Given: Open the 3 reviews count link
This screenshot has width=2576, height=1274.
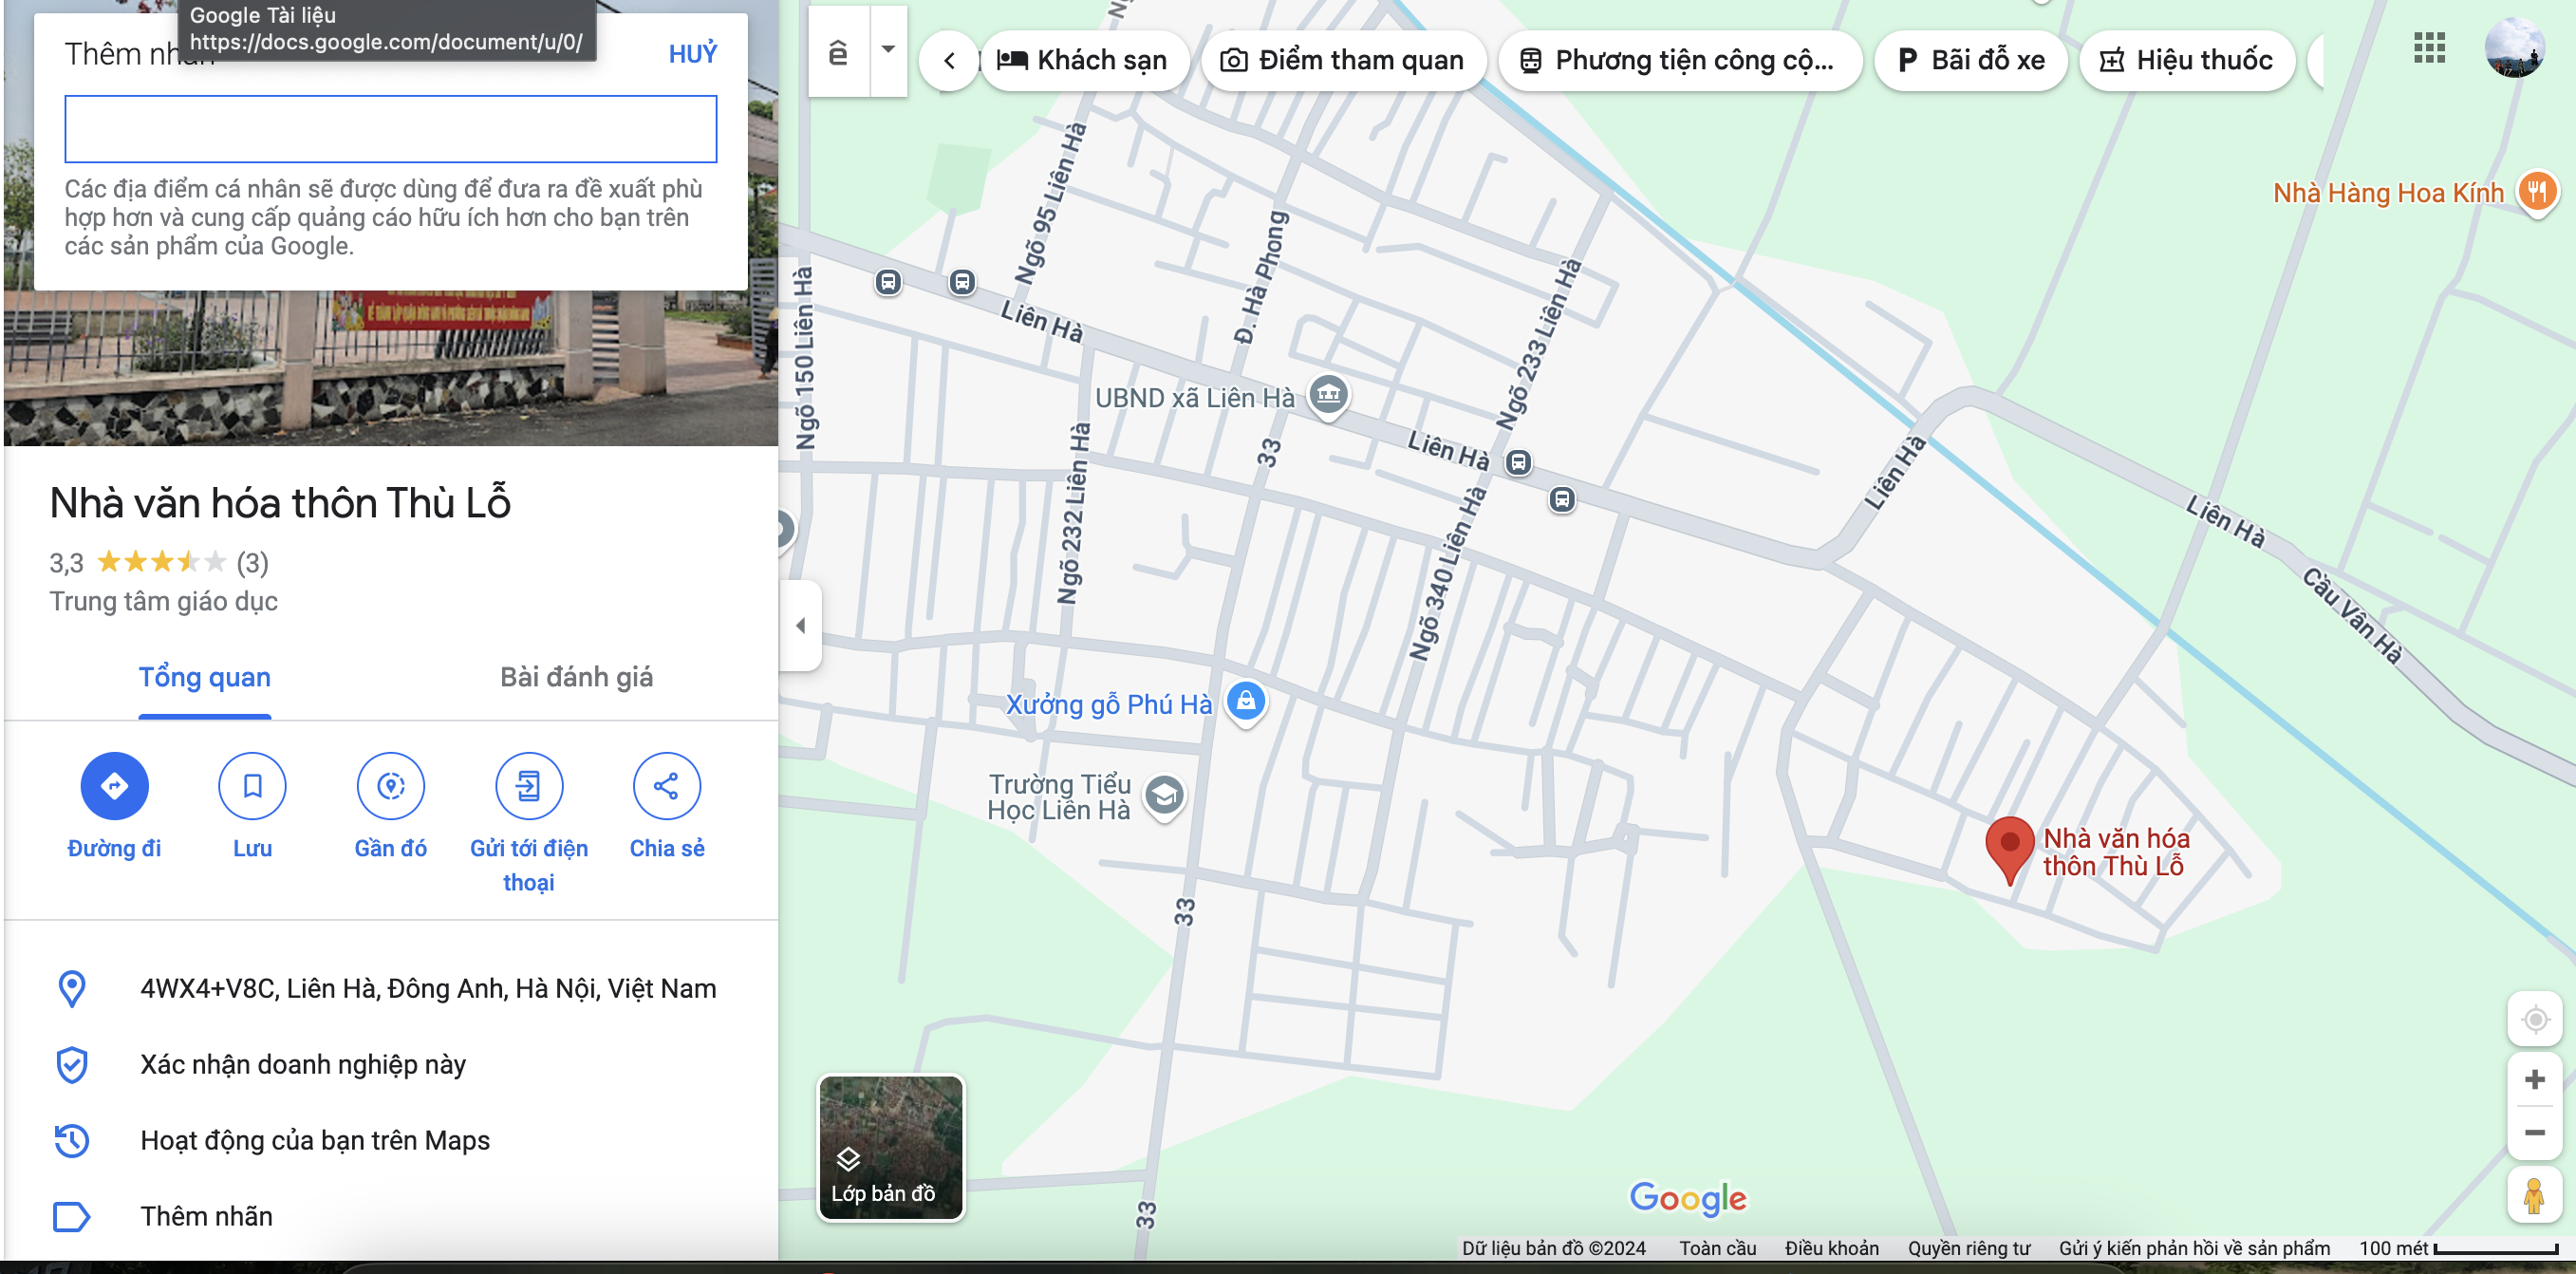Looking at the screenshot, I should [252, 563].
